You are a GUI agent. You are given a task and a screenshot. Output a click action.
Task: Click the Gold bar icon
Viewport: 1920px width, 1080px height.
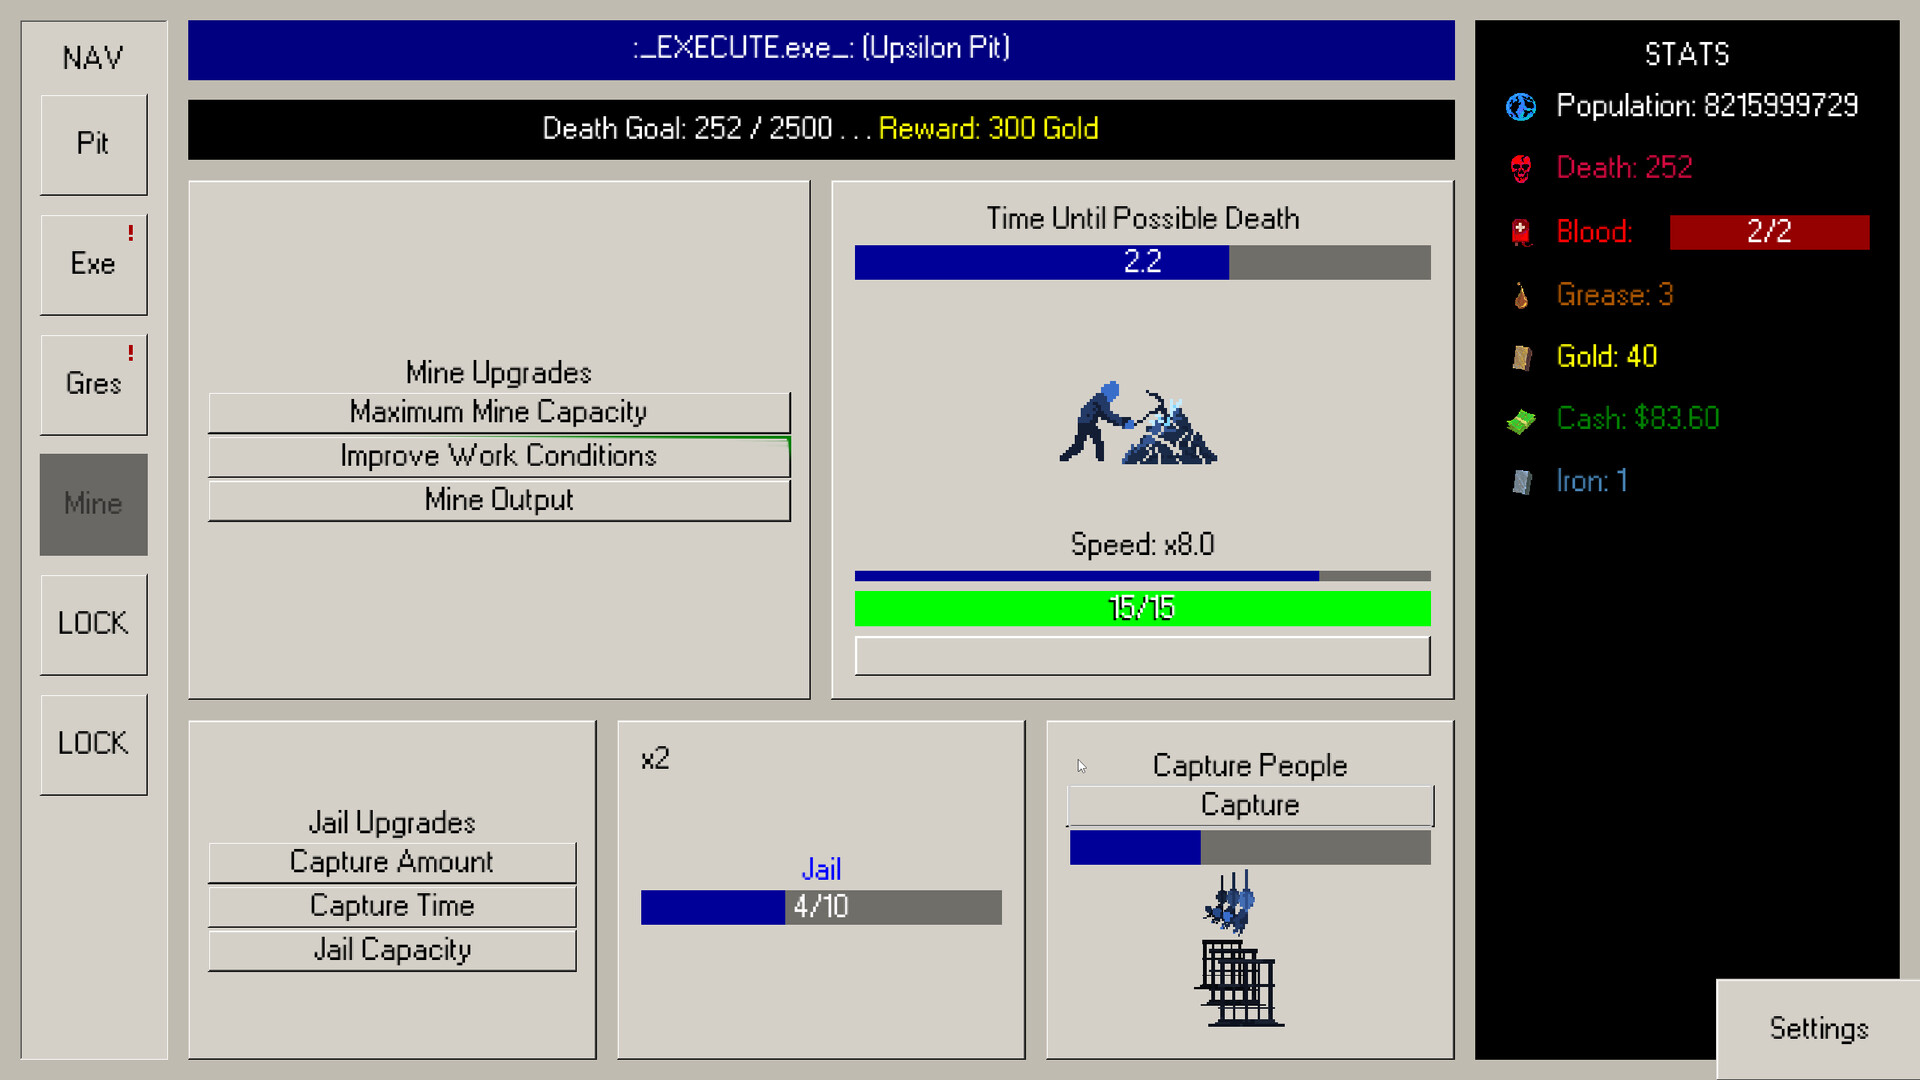(1521, 357)
